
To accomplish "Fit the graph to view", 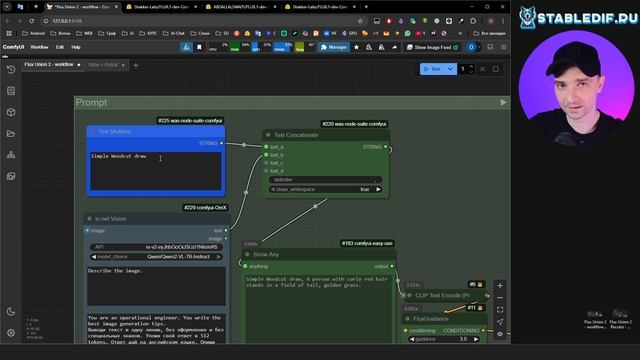I will click(500, 310).
